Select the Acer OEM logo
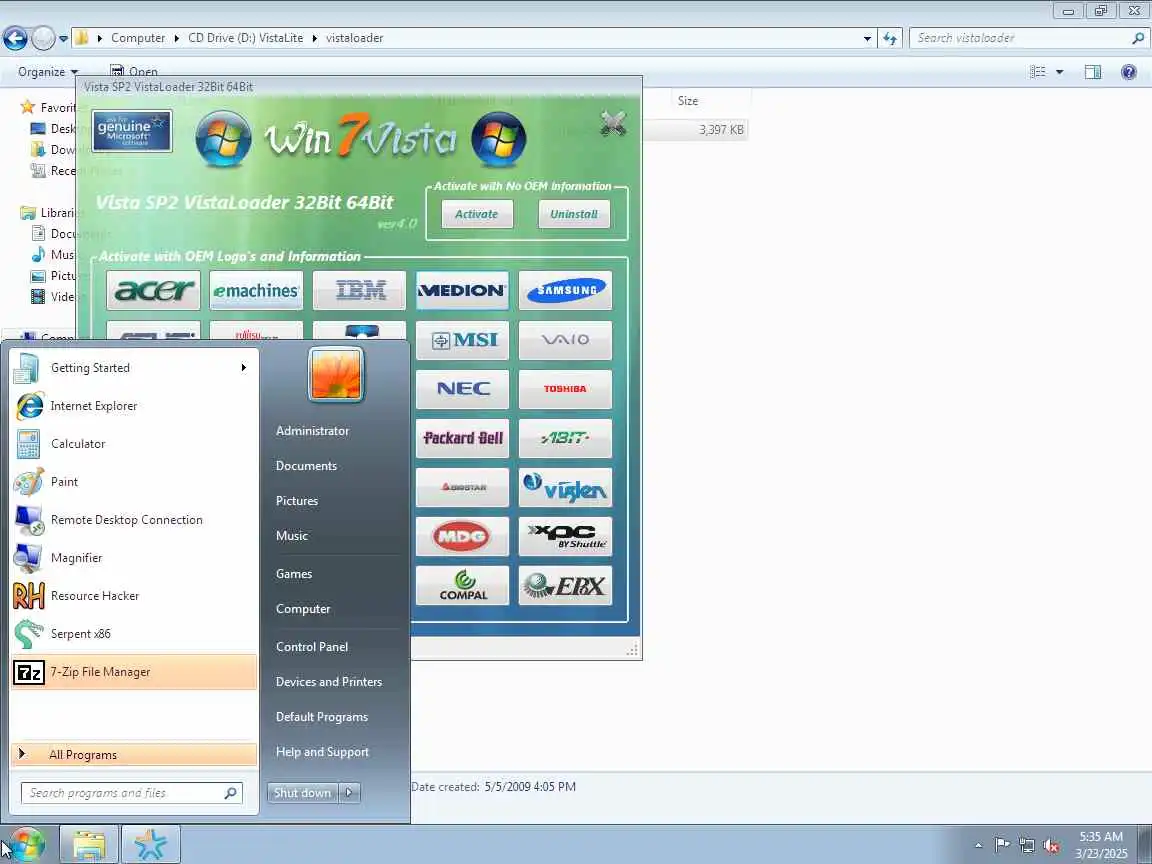 pyautogui.click(x=153, y=290)
